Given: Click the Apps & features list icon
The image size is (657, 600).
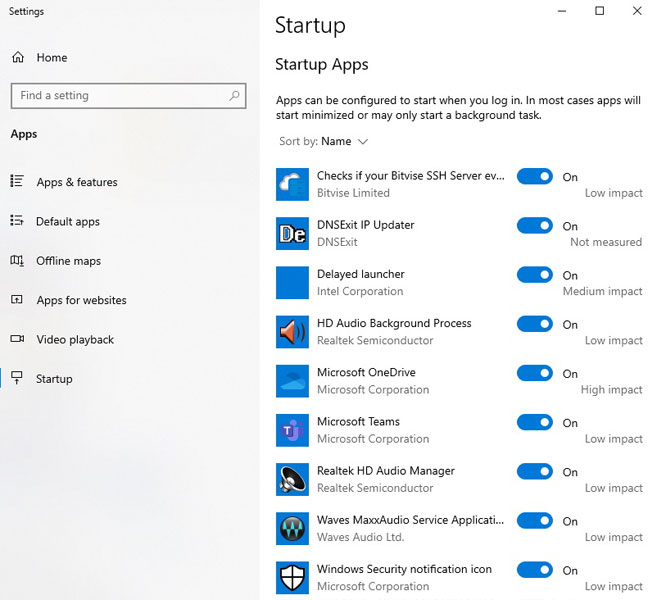Looking at the screenshot, I should click(17, 181).
